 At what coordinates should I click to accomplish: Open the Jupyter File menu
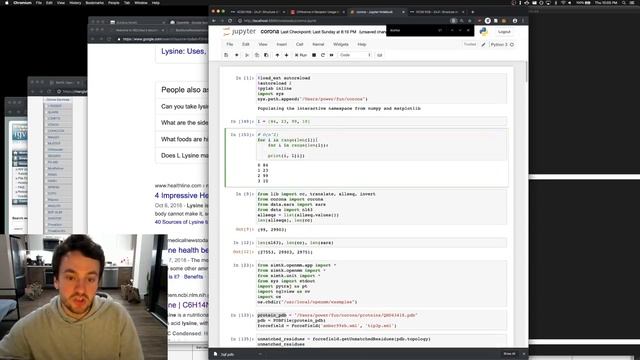230,44
